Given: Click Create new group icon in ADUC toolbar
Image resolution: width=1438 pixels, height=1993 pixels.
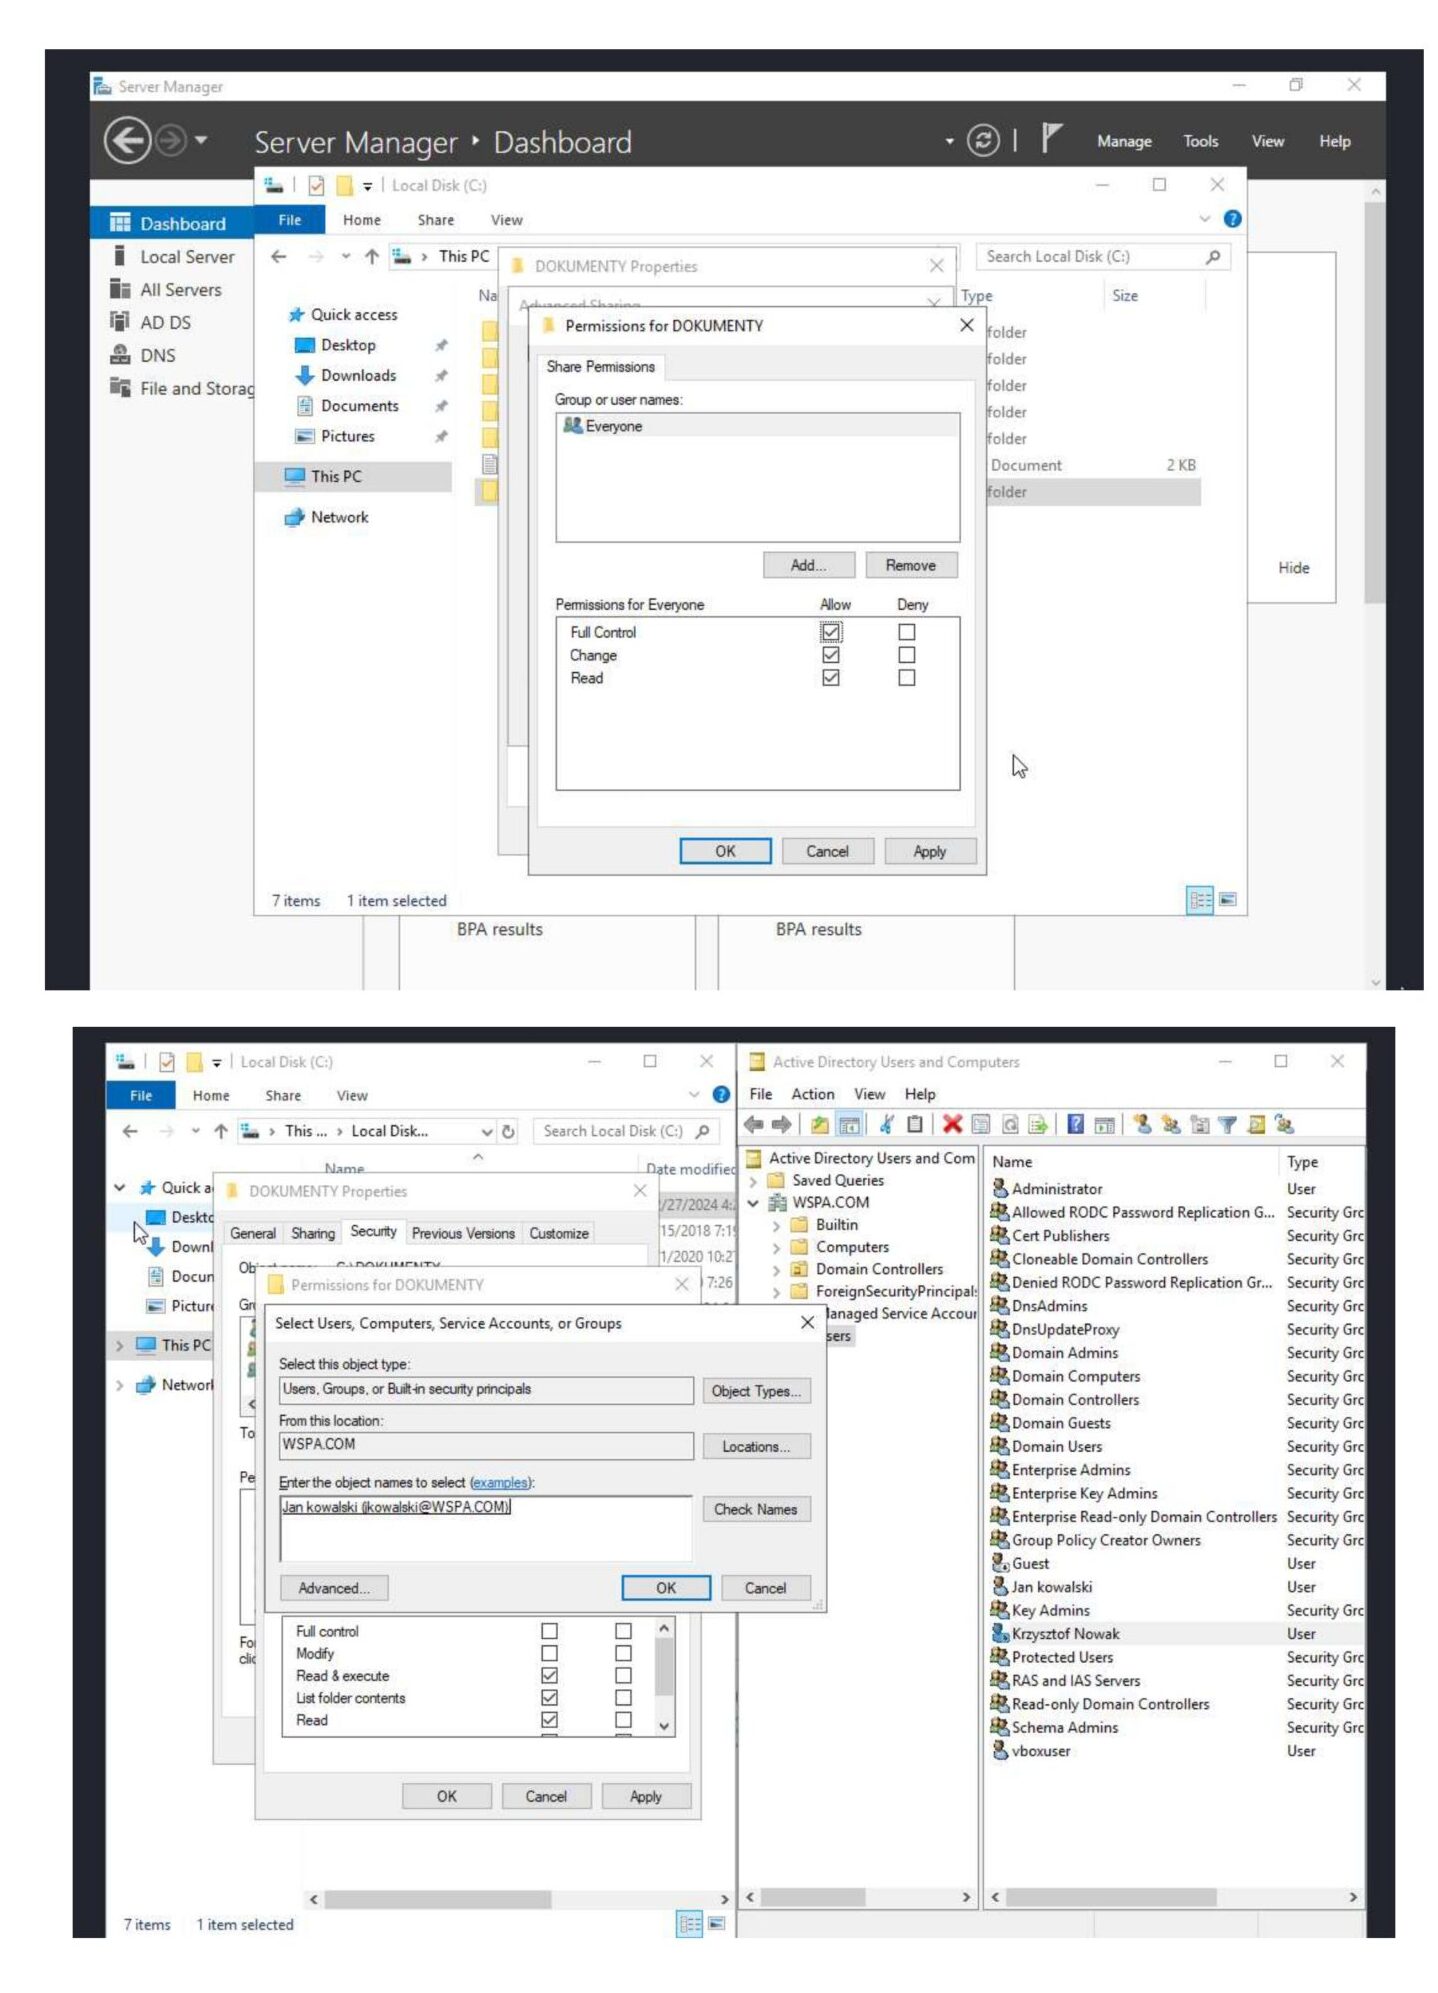Looking at the screenshot, I should pos(1171,1124).
